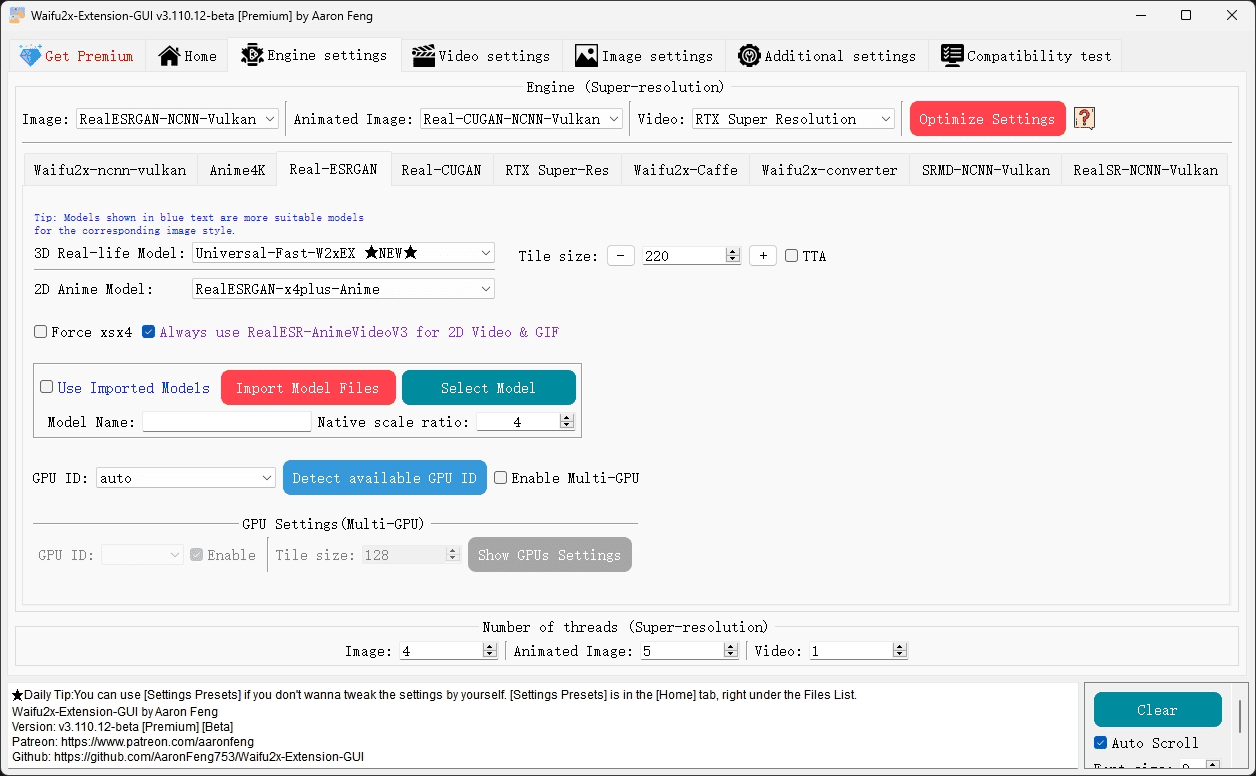Click the help question mark icon

coord(1085,119)
